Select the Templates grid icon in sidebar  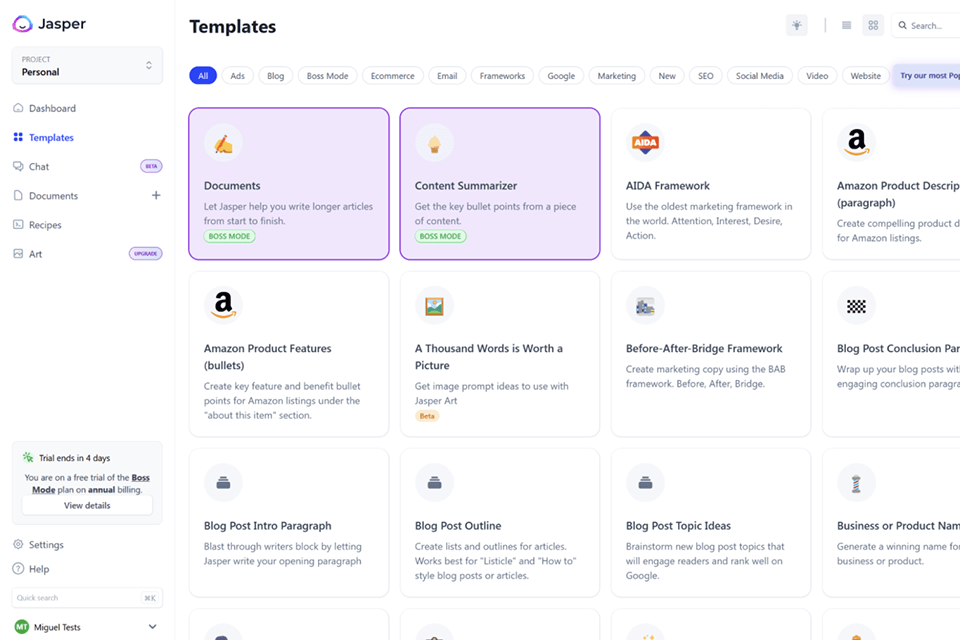tap(18, 137)
